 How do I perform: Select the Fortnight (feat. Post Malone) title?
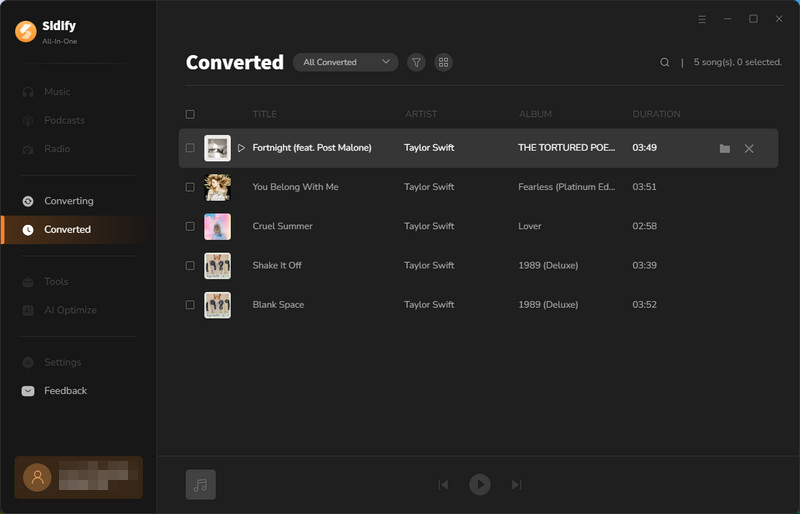312,148
